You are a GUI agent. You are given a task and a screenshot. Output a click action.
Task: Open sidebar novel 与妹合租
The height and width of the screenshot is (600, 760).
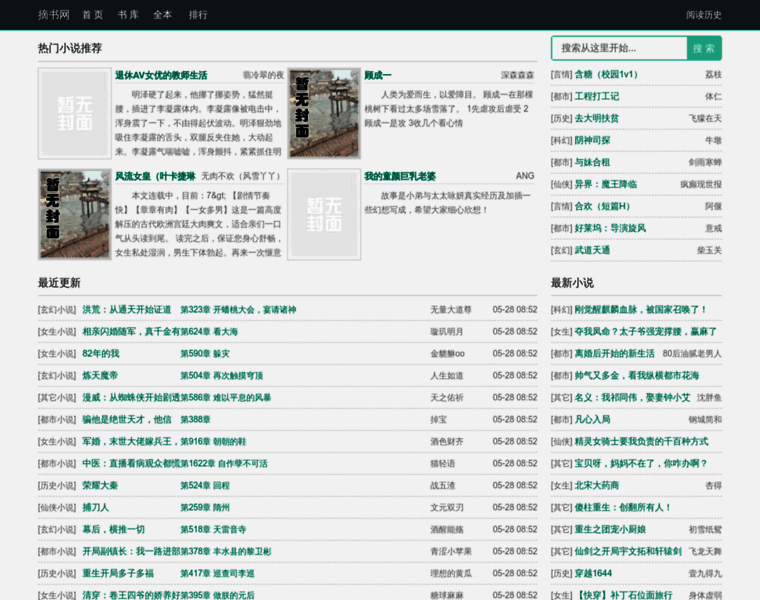coord(592,162)
